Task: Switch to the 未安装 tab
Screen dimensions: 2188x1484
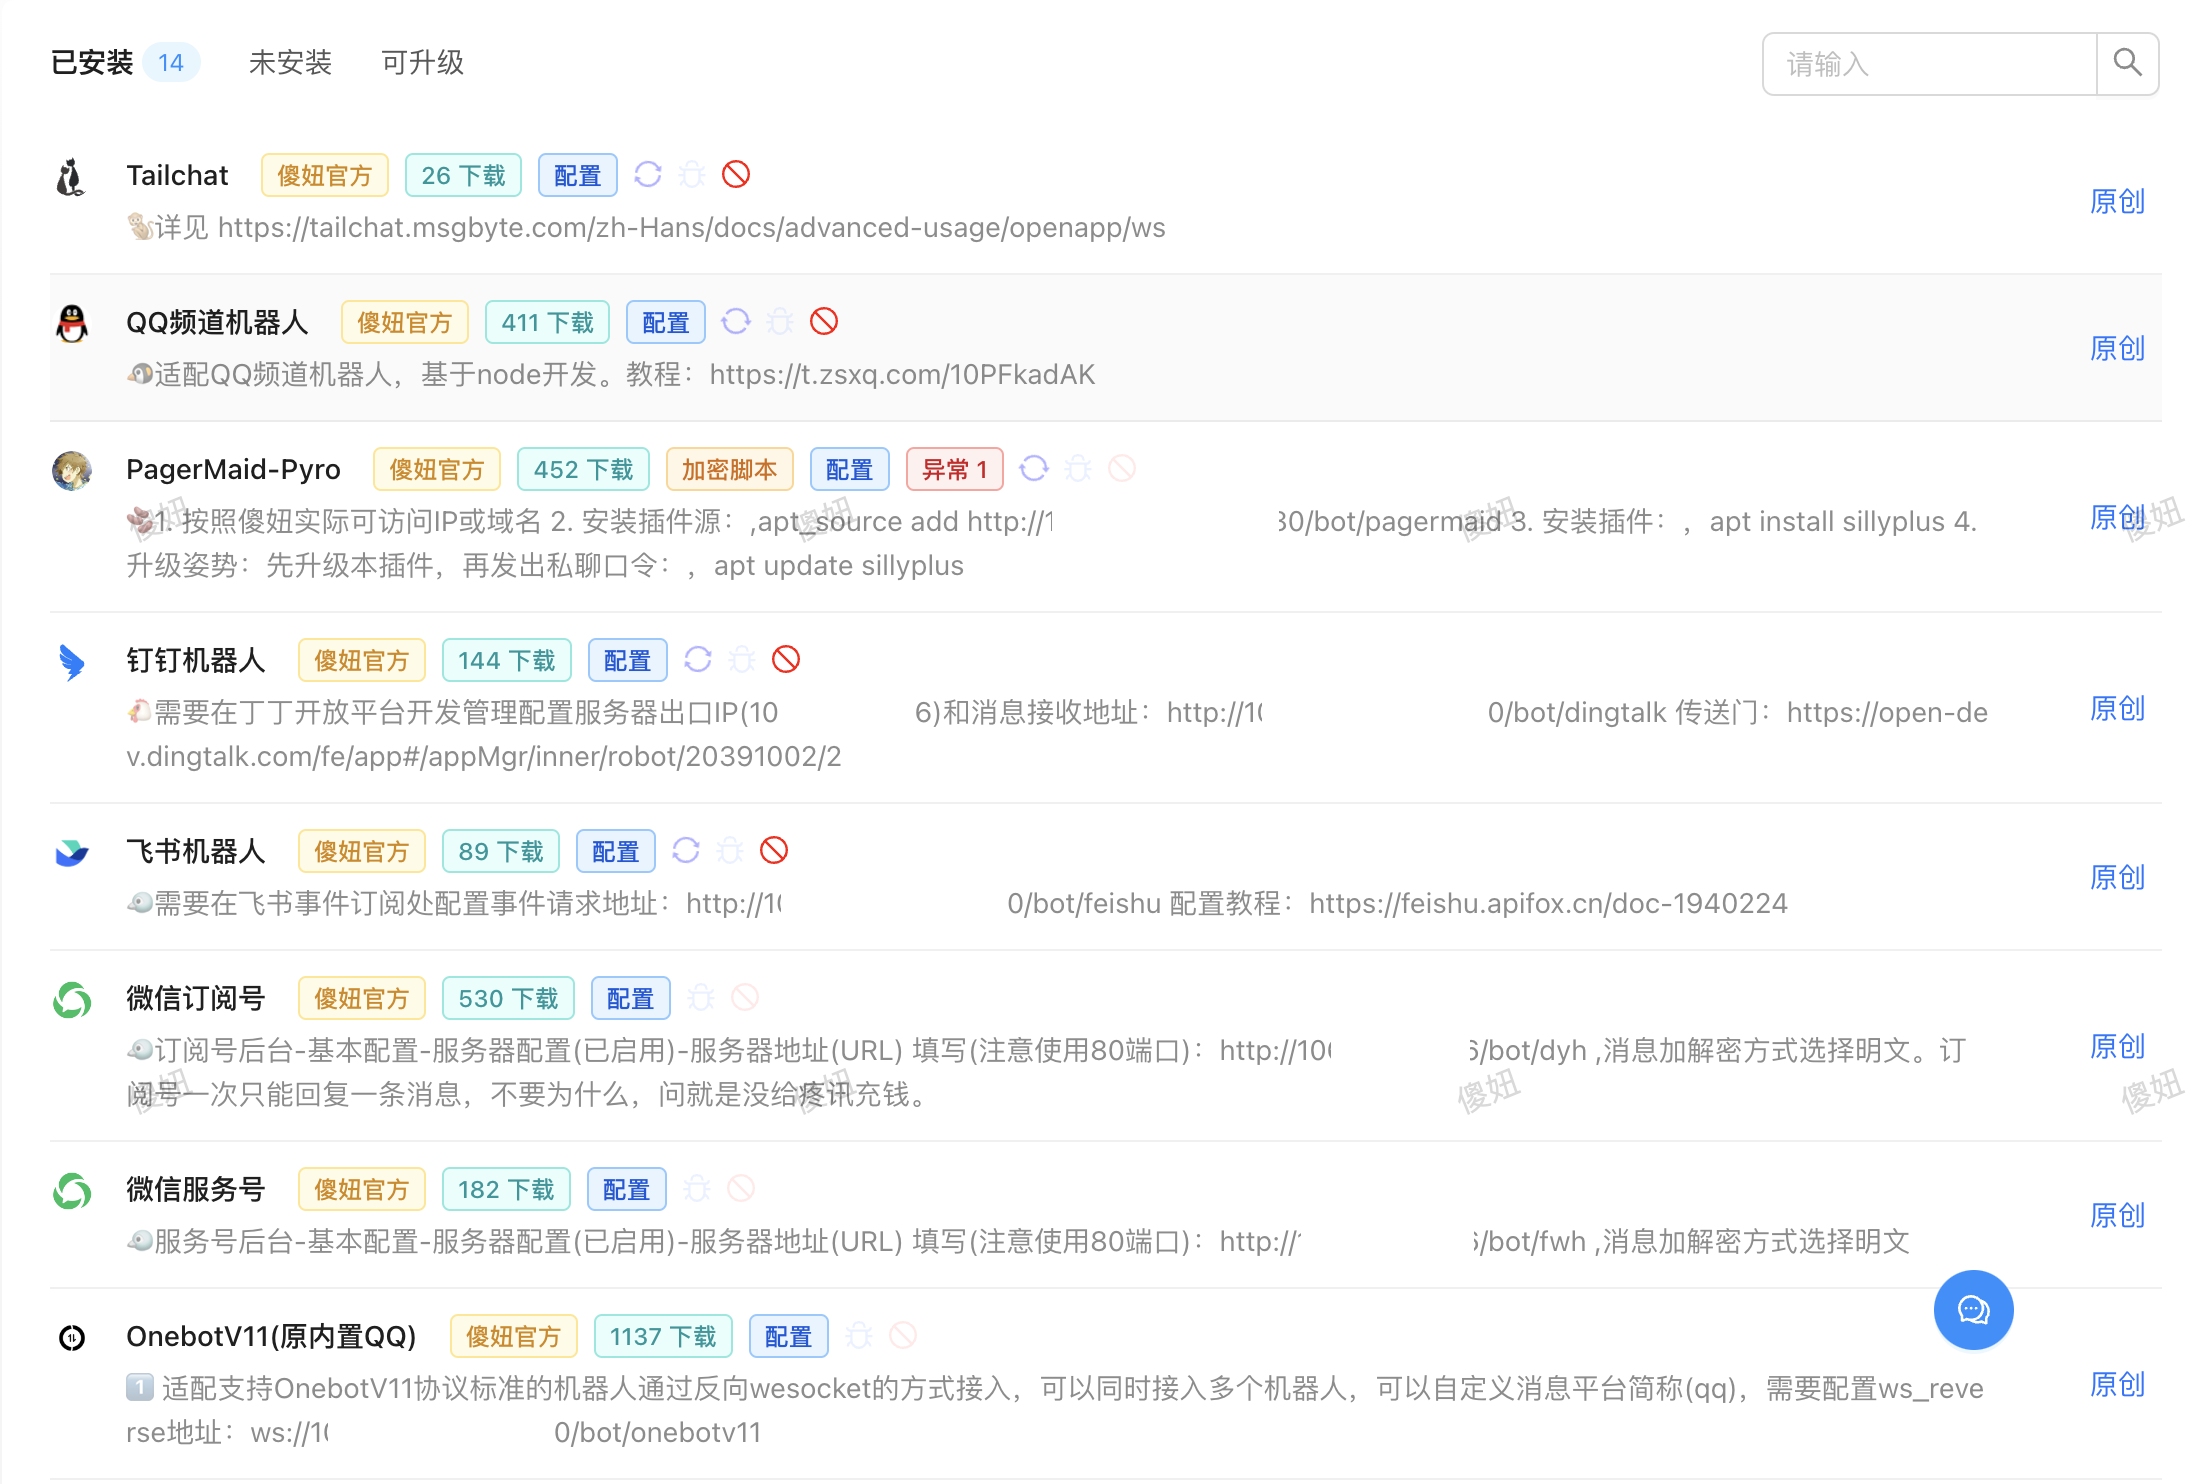Action: point(290,63)
